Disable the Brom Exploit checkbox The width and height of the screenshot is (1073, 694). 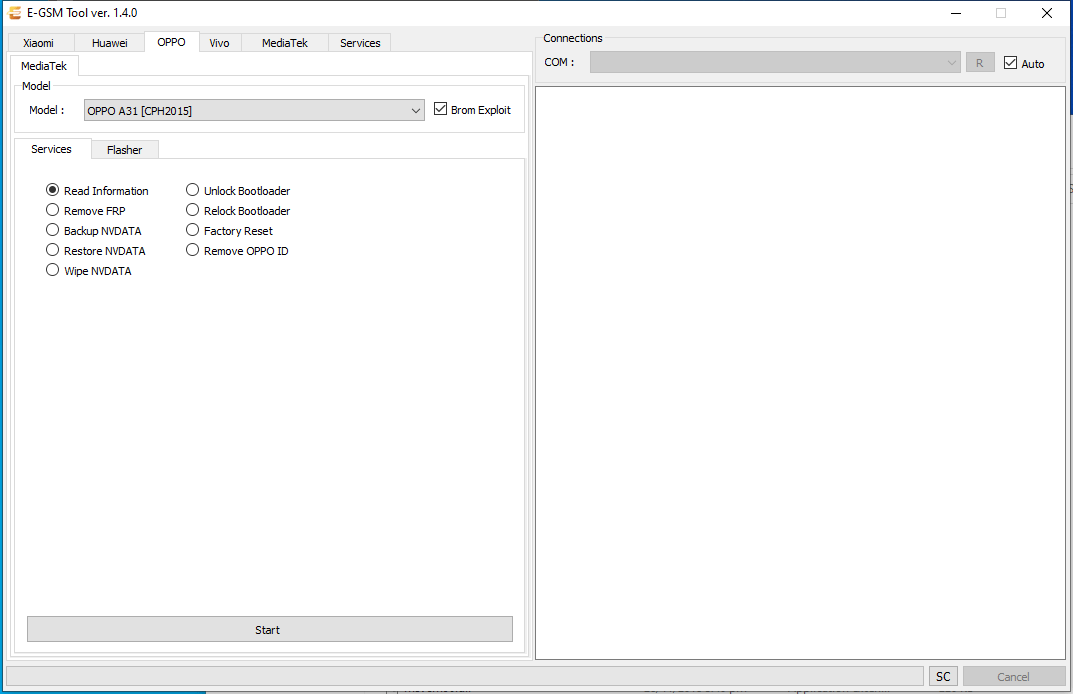[441, 109]
